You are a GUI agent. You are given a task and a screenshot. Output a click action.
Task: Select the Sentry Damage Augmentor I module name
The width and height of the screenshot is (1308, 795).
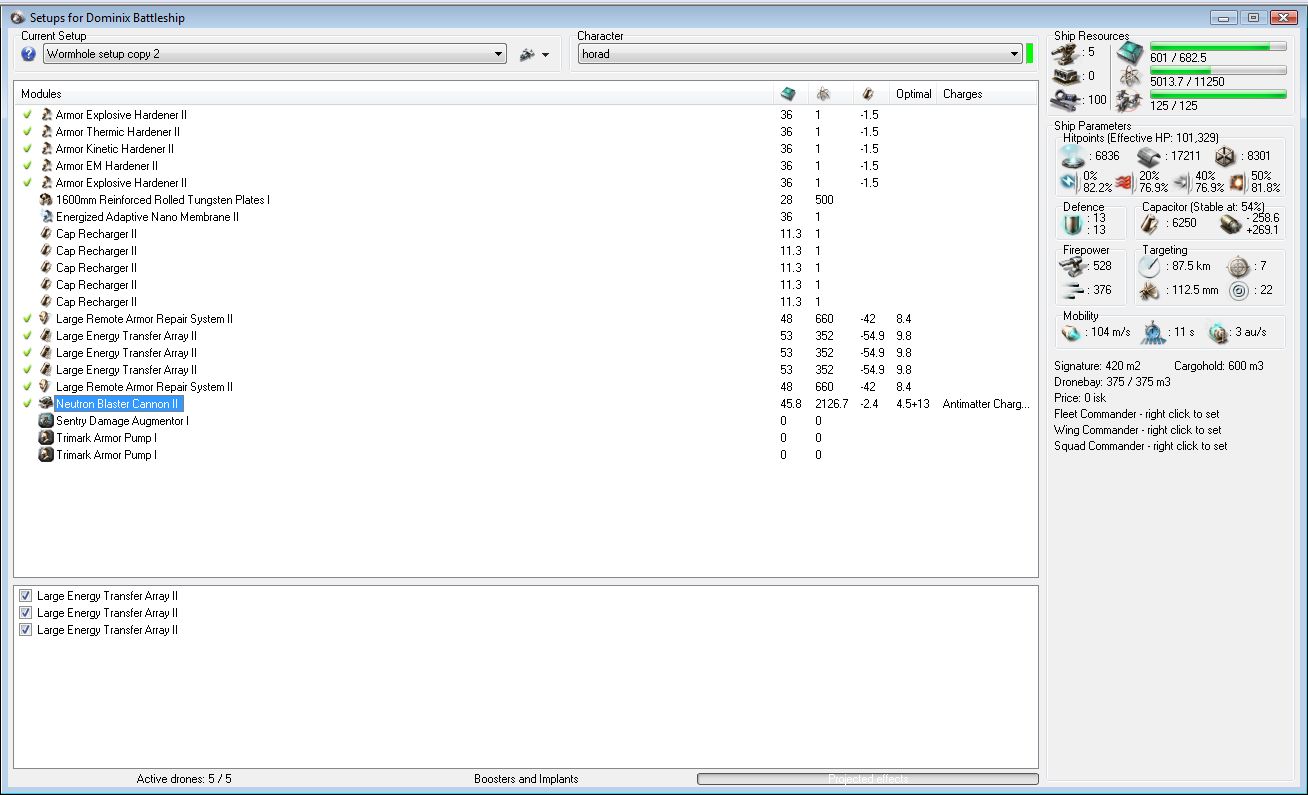point(122,421)
